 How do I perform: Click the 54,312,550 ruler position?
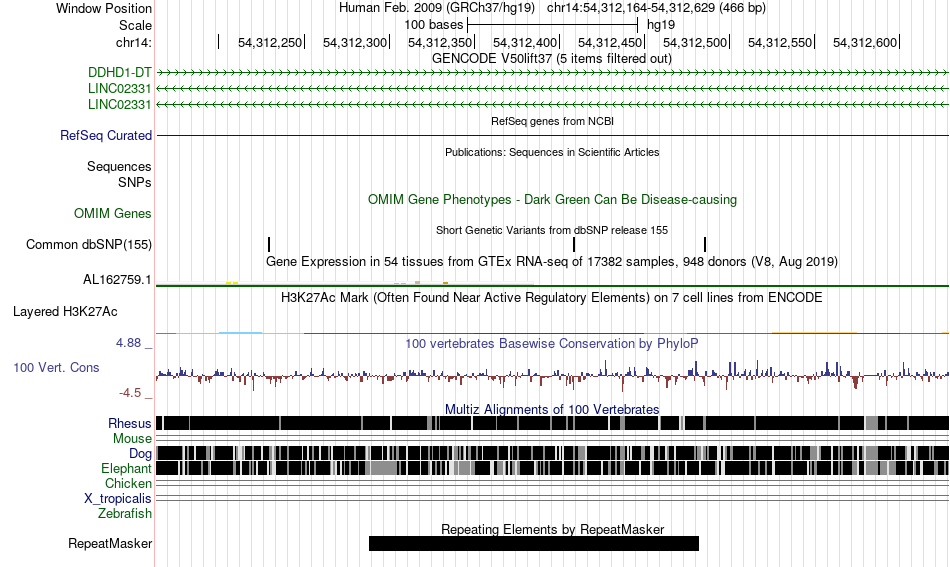[x=780, y=42]
